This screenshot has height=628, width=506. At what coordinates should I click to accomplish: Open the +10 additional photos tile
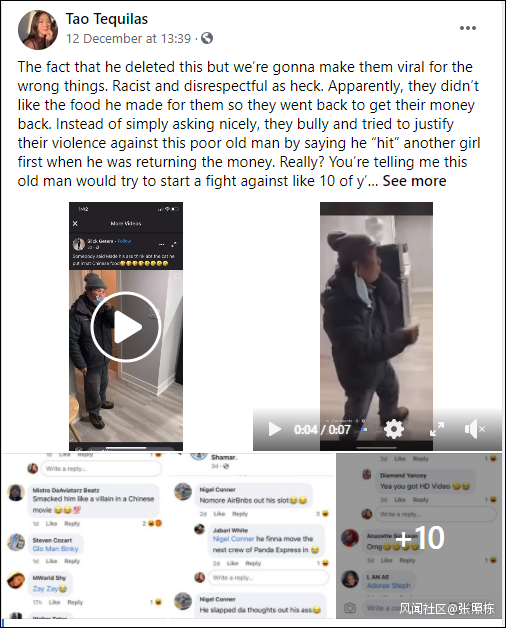click(419, 536)
